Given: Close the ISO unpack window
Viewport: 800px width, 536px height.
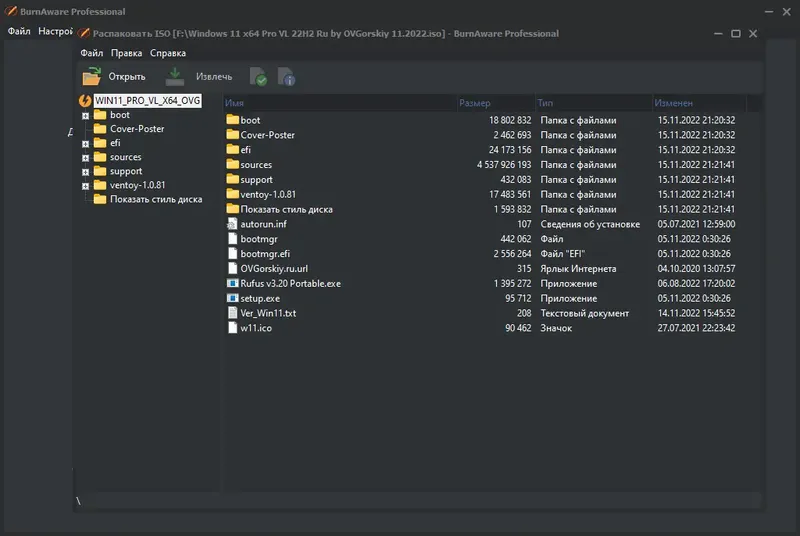Looking at the screenshot, I should point(753,33).
